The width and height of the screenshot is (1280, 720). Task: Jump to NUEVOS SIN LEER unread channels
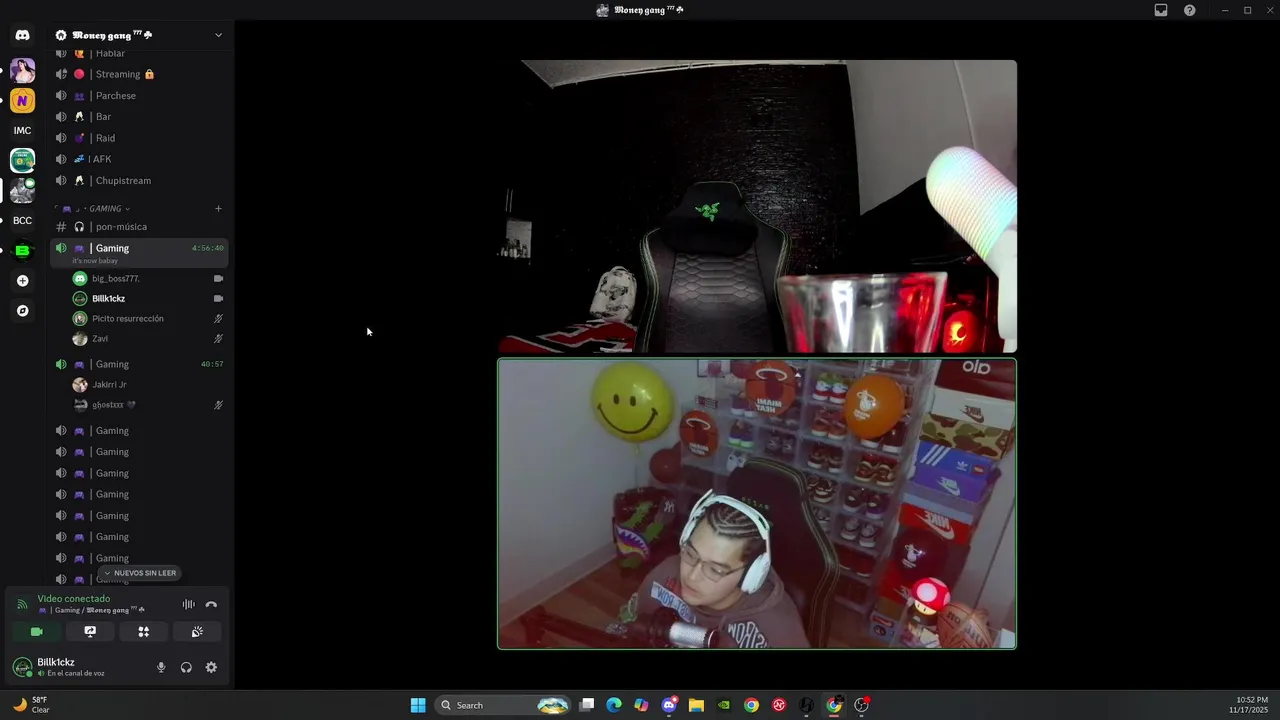[x=140, y=573]
